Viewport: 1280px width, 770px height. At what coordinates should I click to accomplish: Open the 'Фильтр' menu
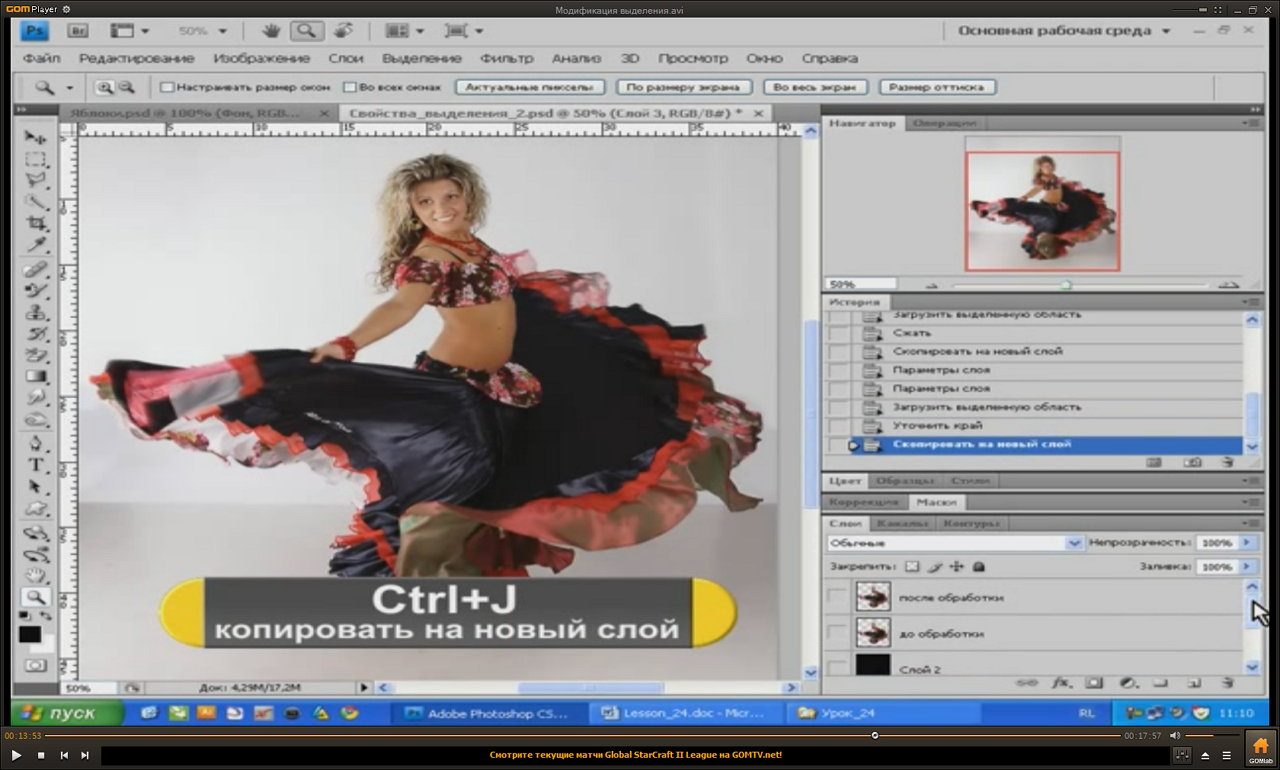click(506, 58)
